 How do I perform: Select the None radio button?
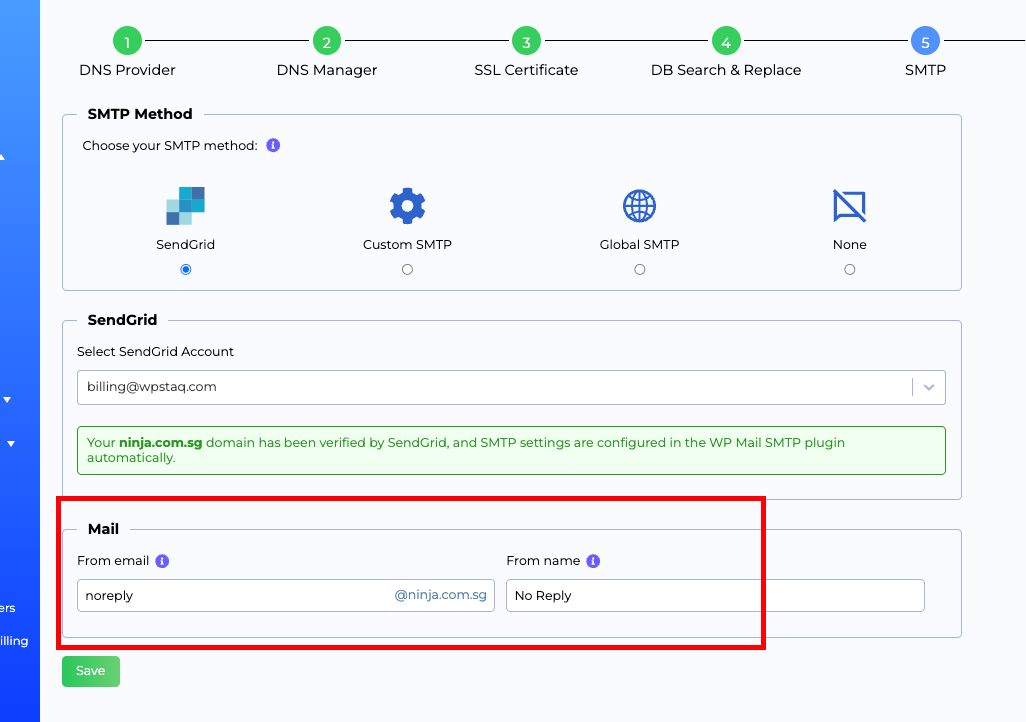coord(849,270)
